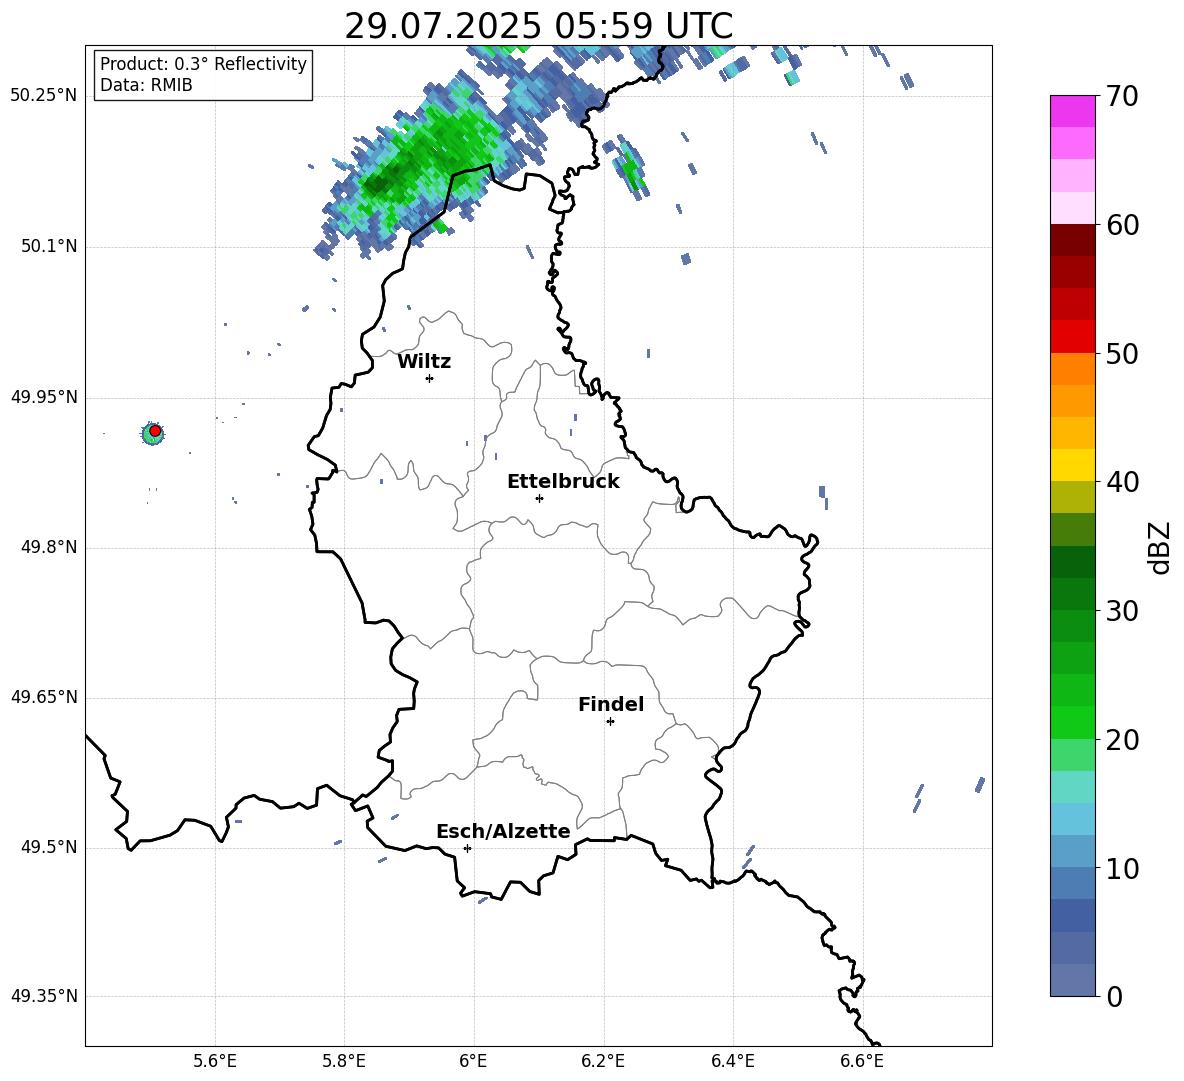The width and height of the screenshot is (1184, 1081).
Task: Click the dBZ colorbar axis label
Action: pos(1161,547)
